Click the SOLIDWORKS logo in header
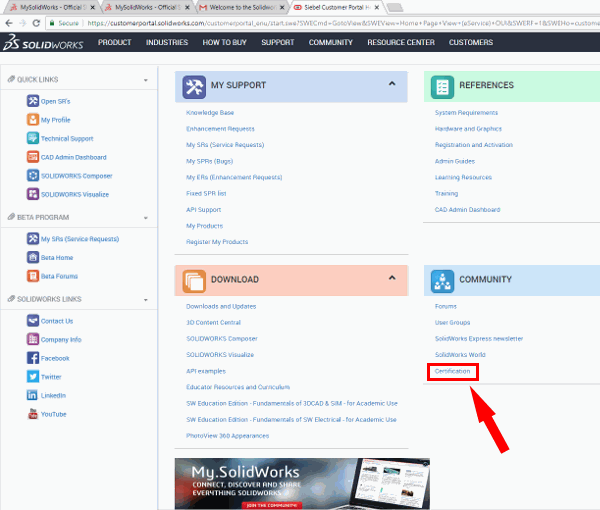Screen dimensions: 600x510 pos(43,42)
